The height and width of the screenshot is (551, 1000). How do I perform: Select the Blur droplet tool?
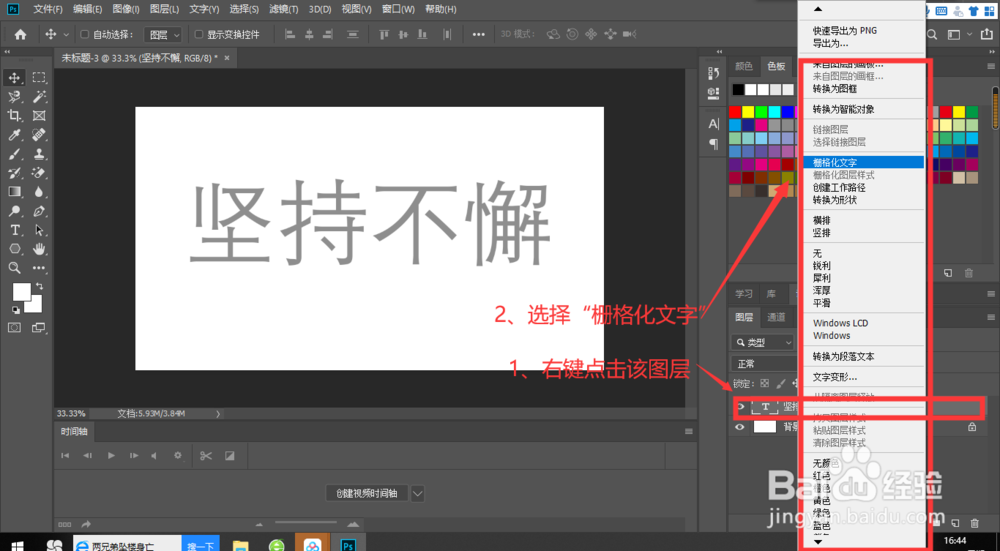click(x=39, y=191)
